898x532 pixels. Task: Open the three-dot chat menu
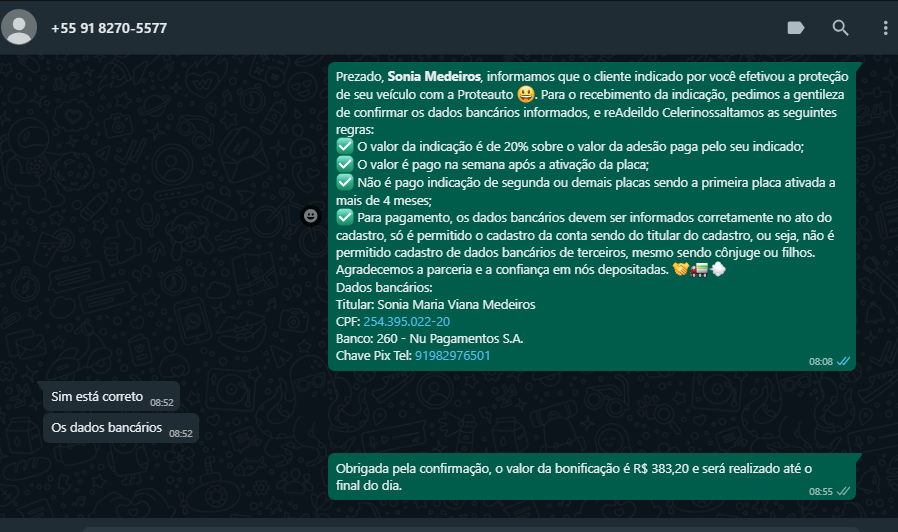point(885,27)
